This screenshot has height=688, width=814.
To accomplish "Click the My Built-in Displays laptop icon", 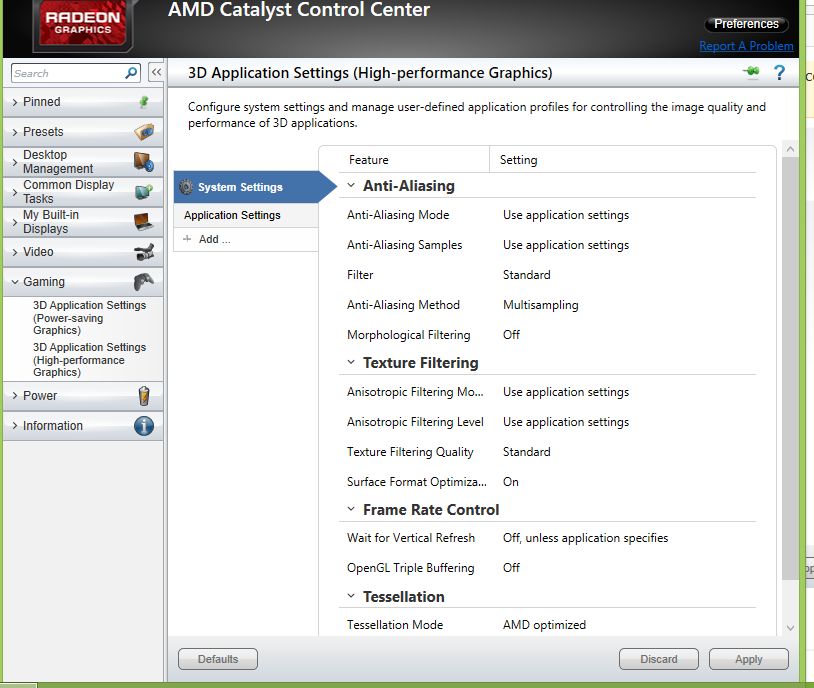I will pyautogui.click(x=144, y=222).
